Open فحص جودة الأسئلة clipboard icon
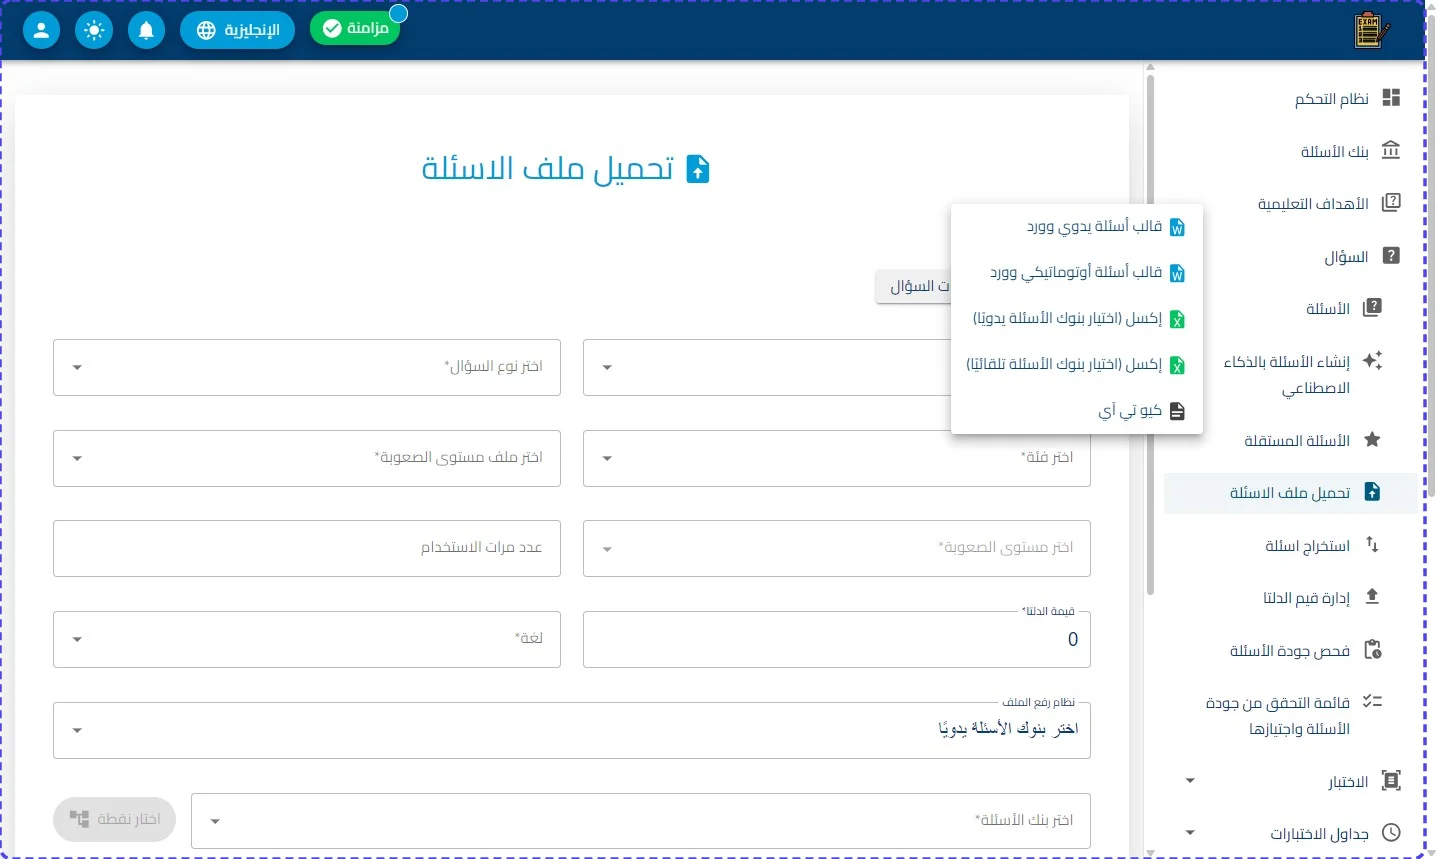The height and width of the screenshot is (859, 1438). click(1373, 650)
